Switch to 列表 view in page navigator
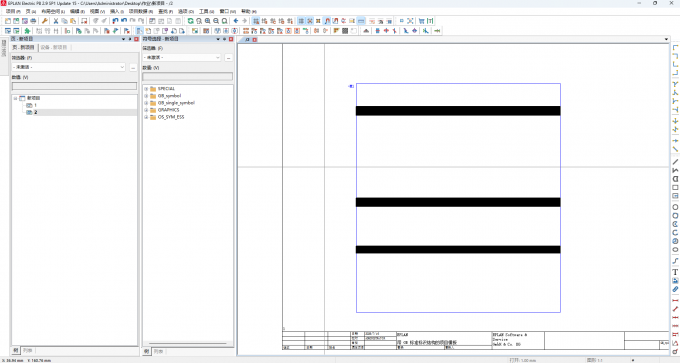 (28, 350)
